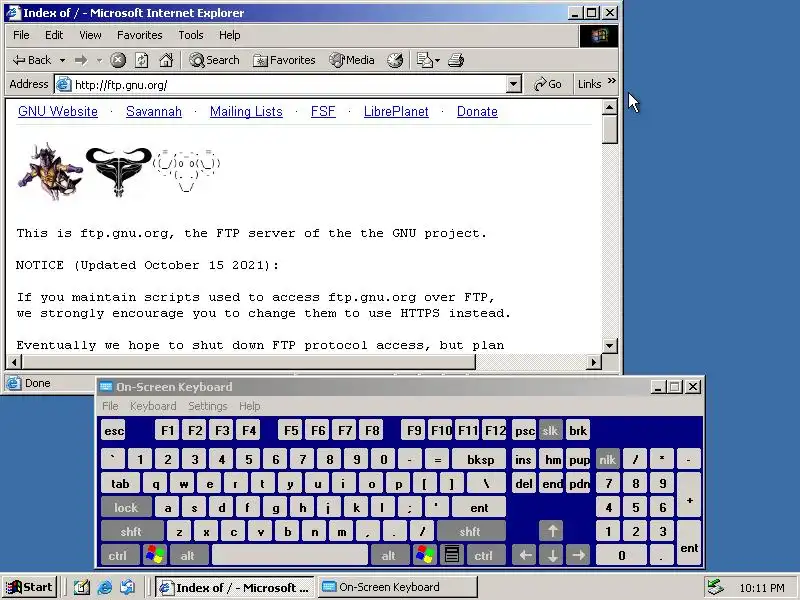800x600 pixels.
Task: Click the Go button beside the address bar
Action: pos(547,84)
